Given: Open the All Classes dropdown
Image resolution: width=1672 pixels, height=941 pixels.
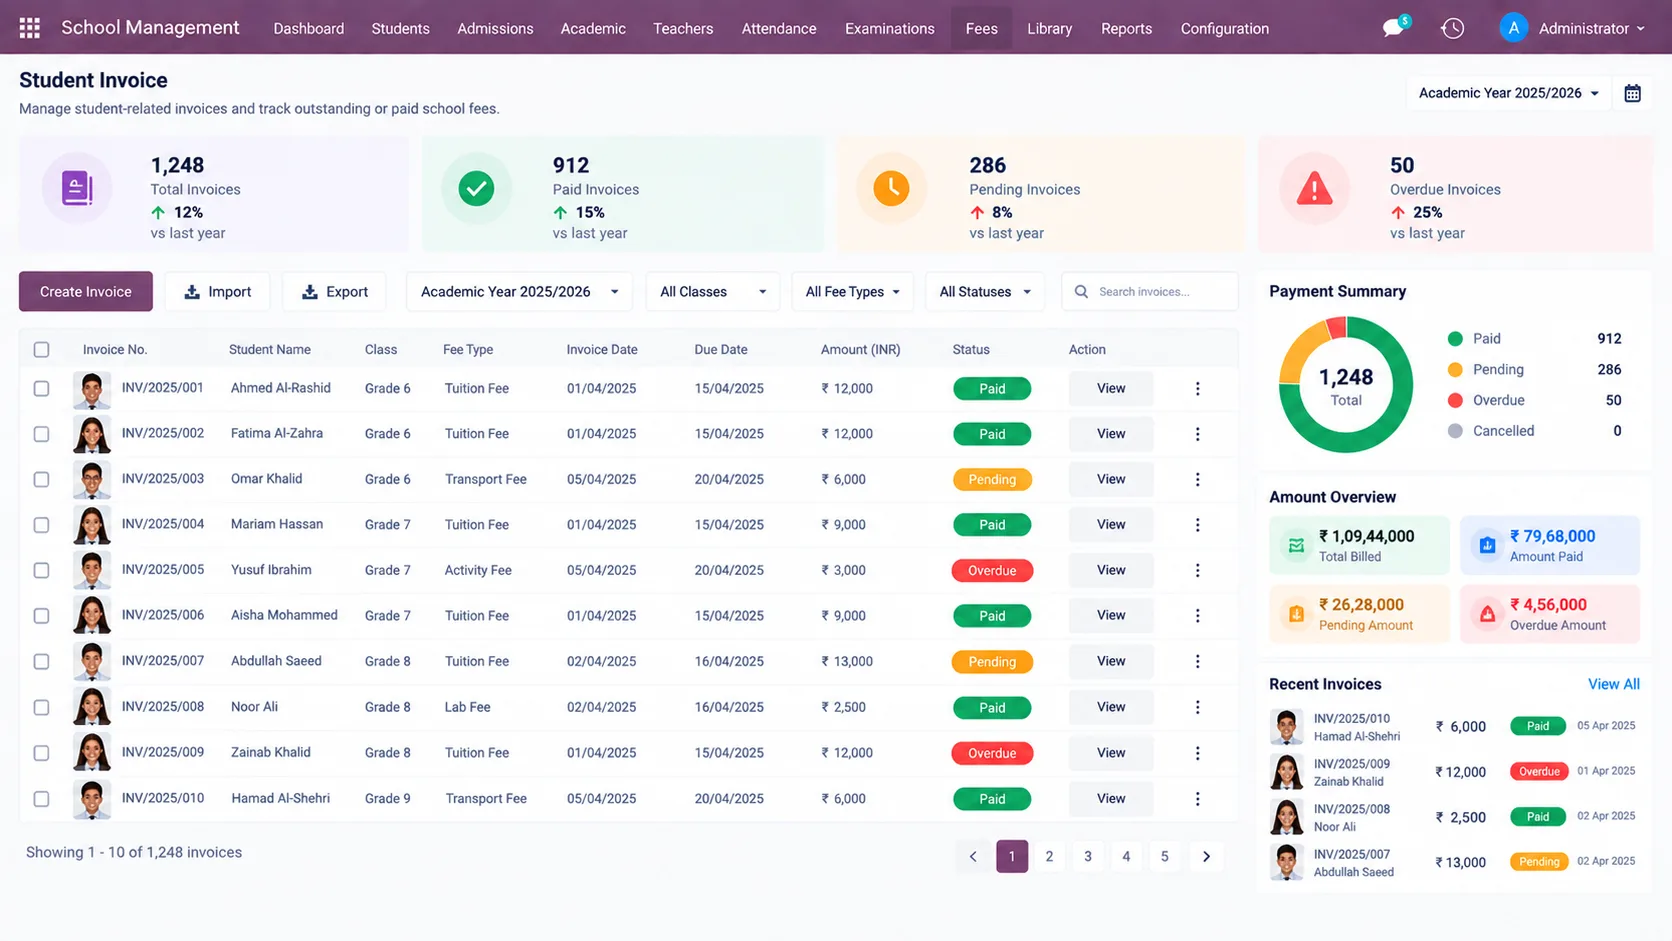Looking at the screenshot, I should coord(713,292).
